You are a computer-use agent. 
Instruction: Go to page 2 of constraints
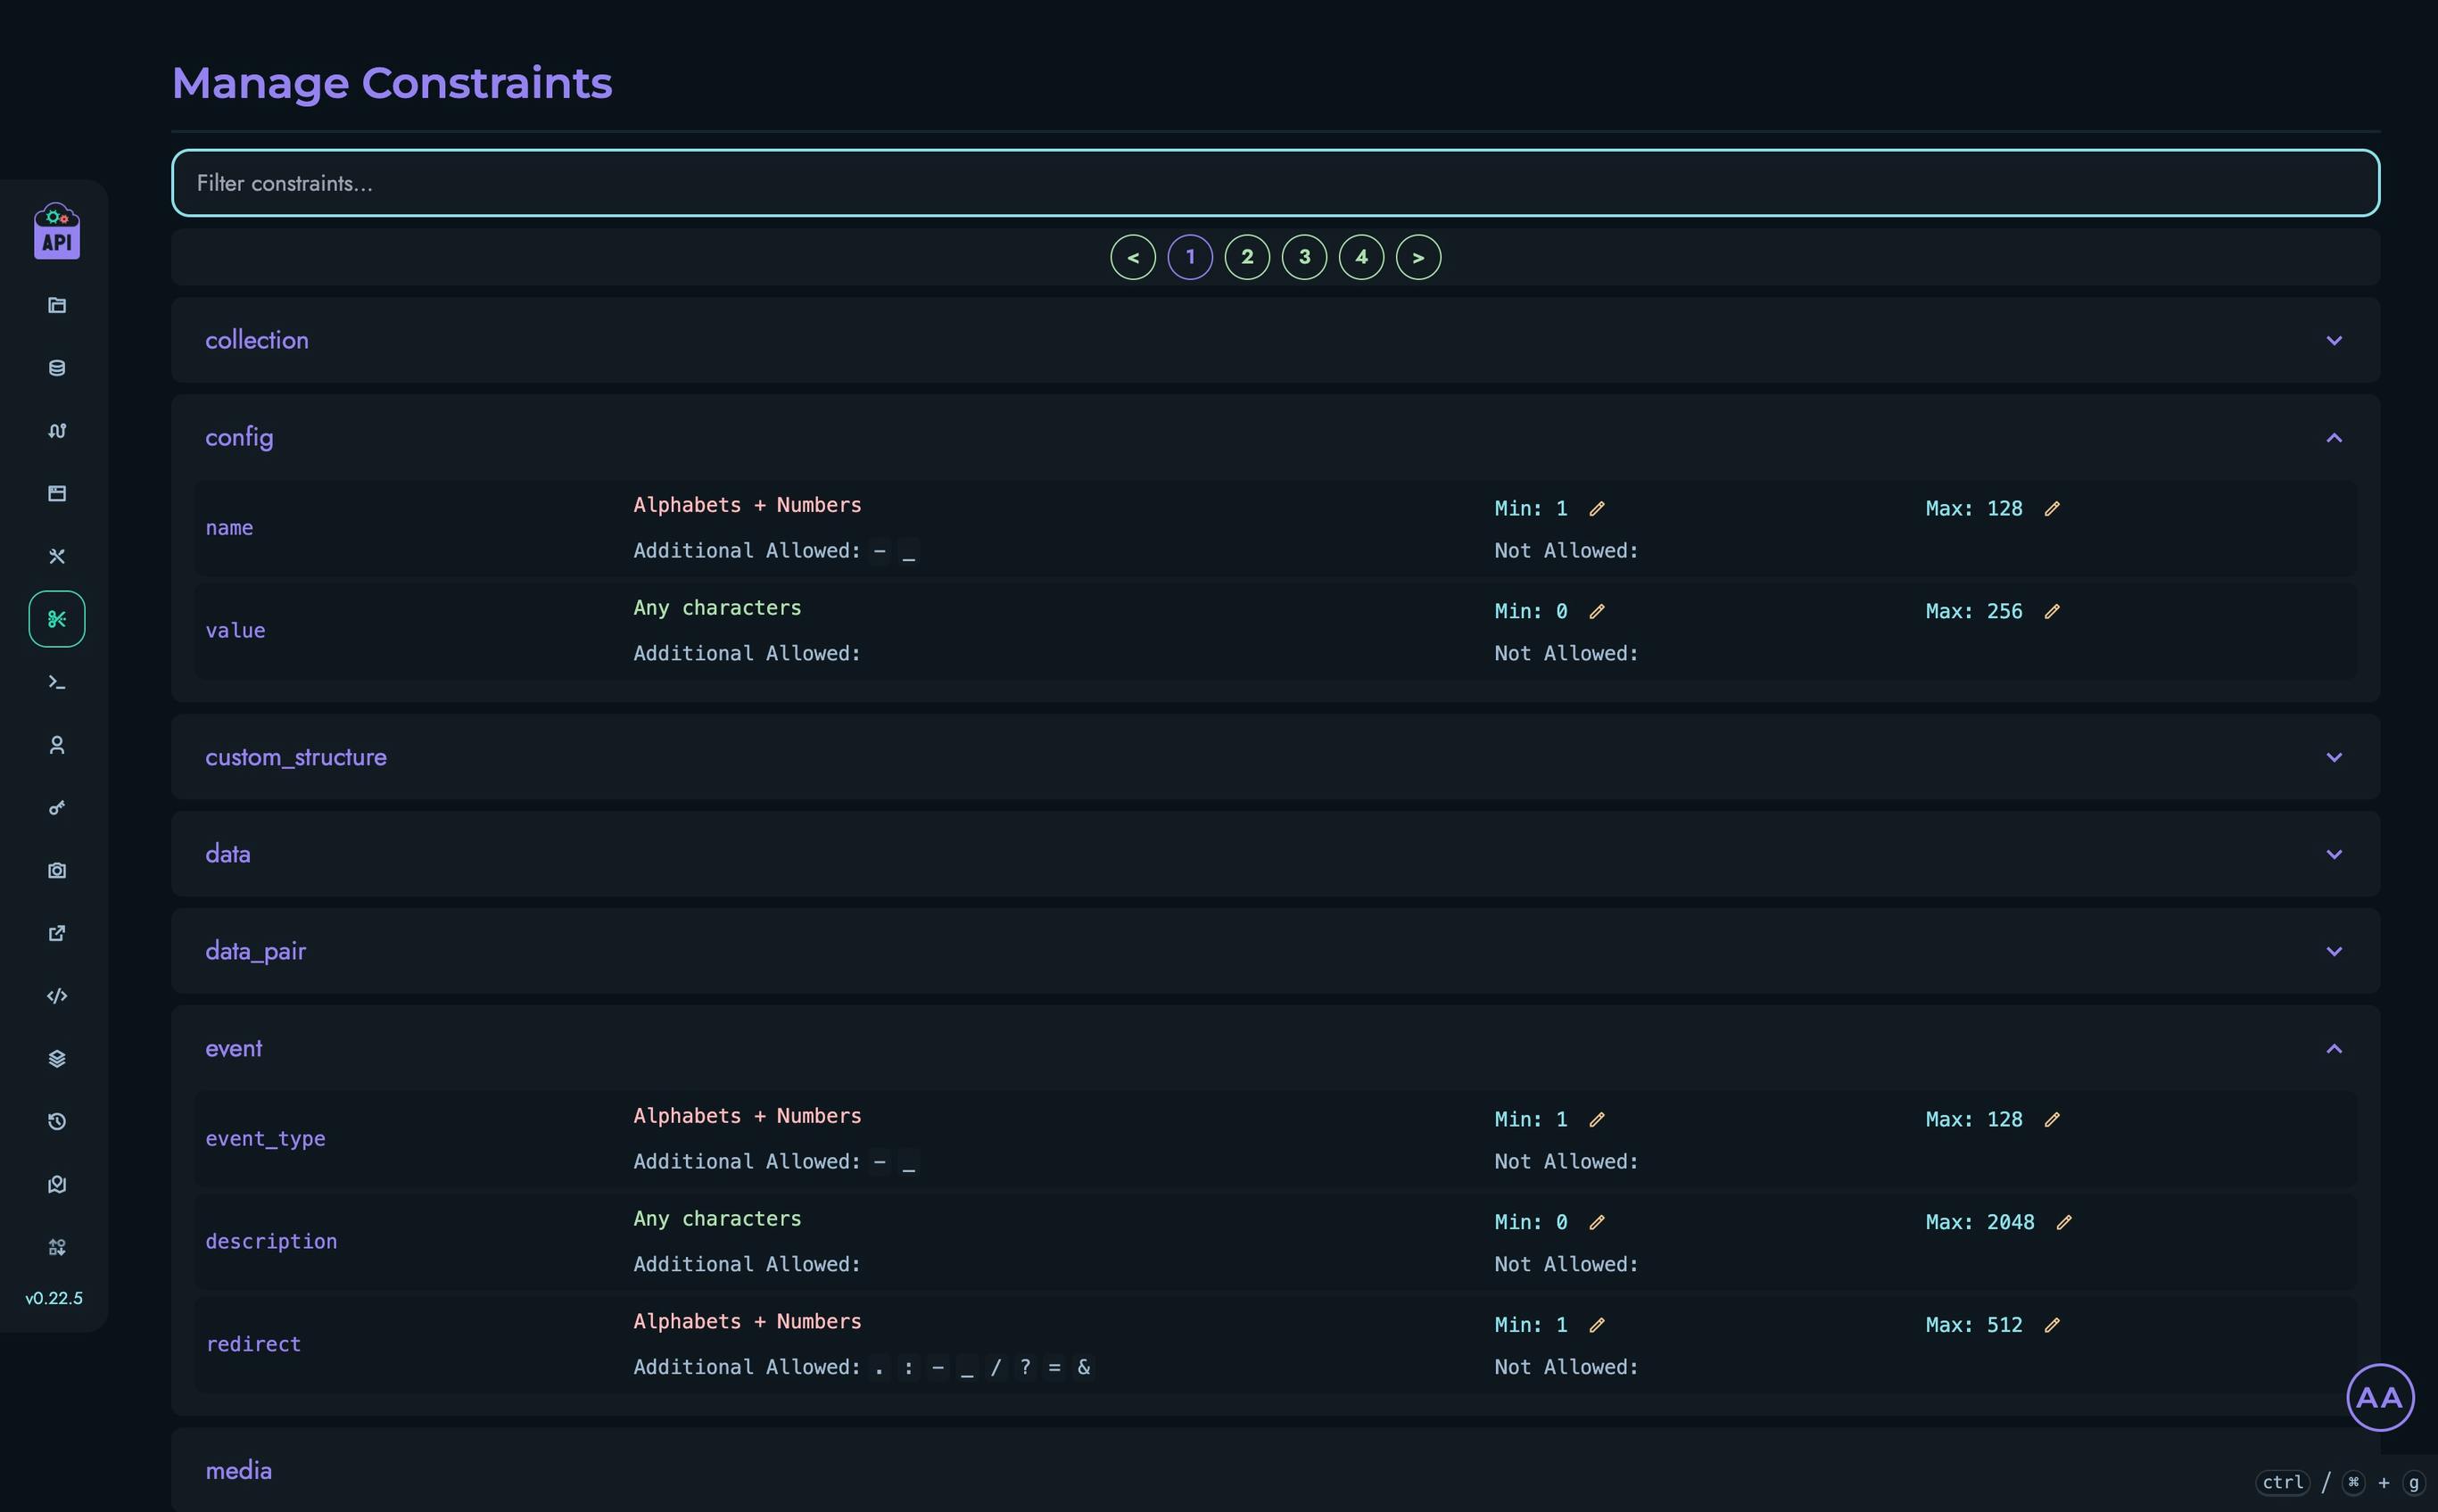click(1247, 258)
